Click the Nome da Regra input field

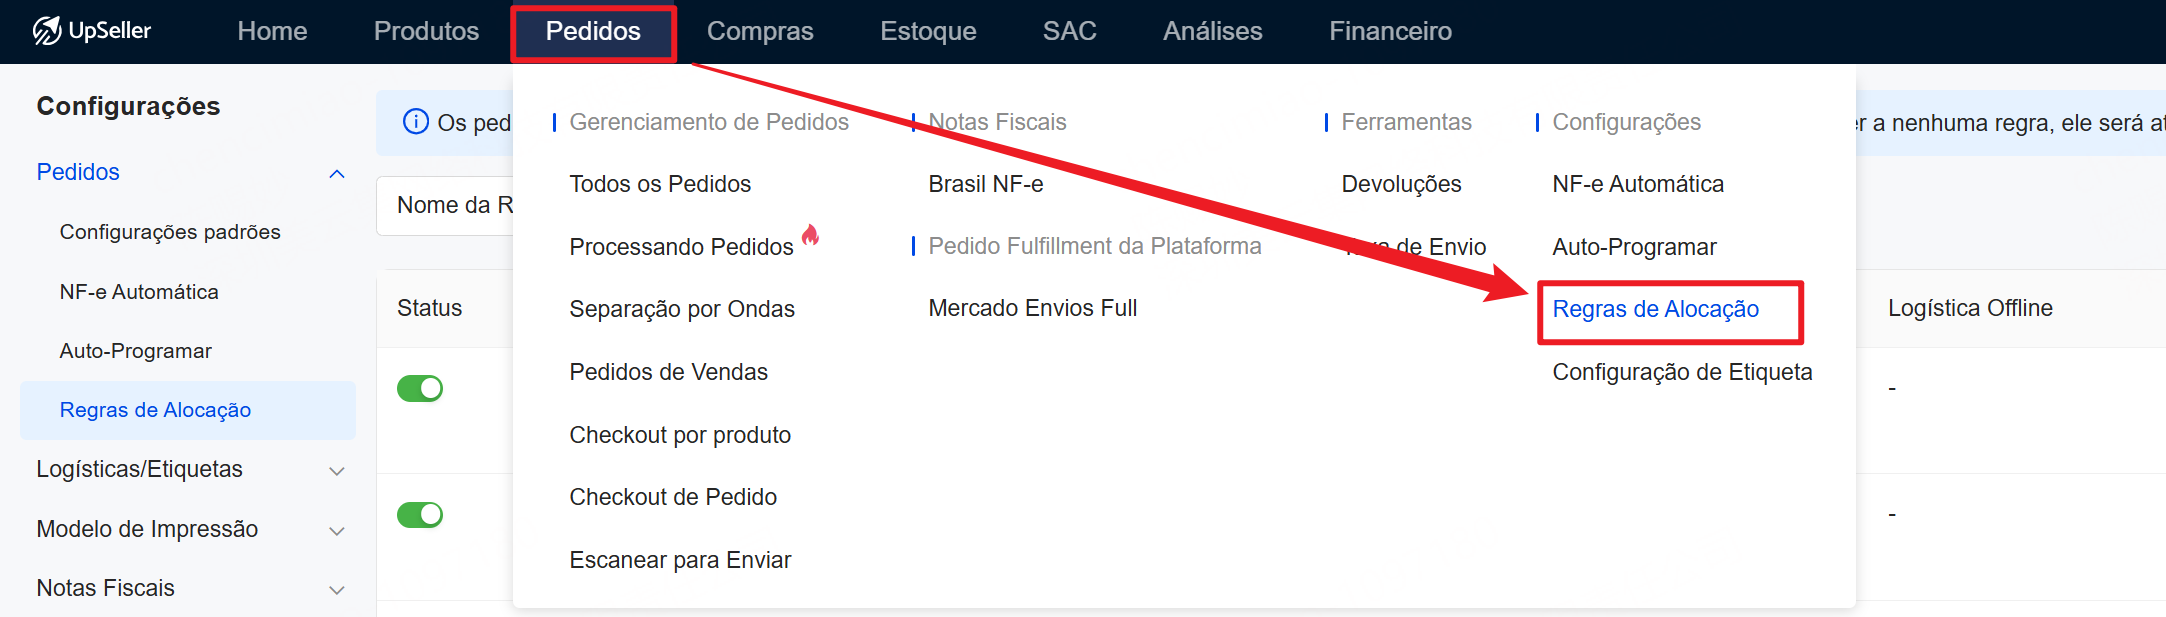445,206
